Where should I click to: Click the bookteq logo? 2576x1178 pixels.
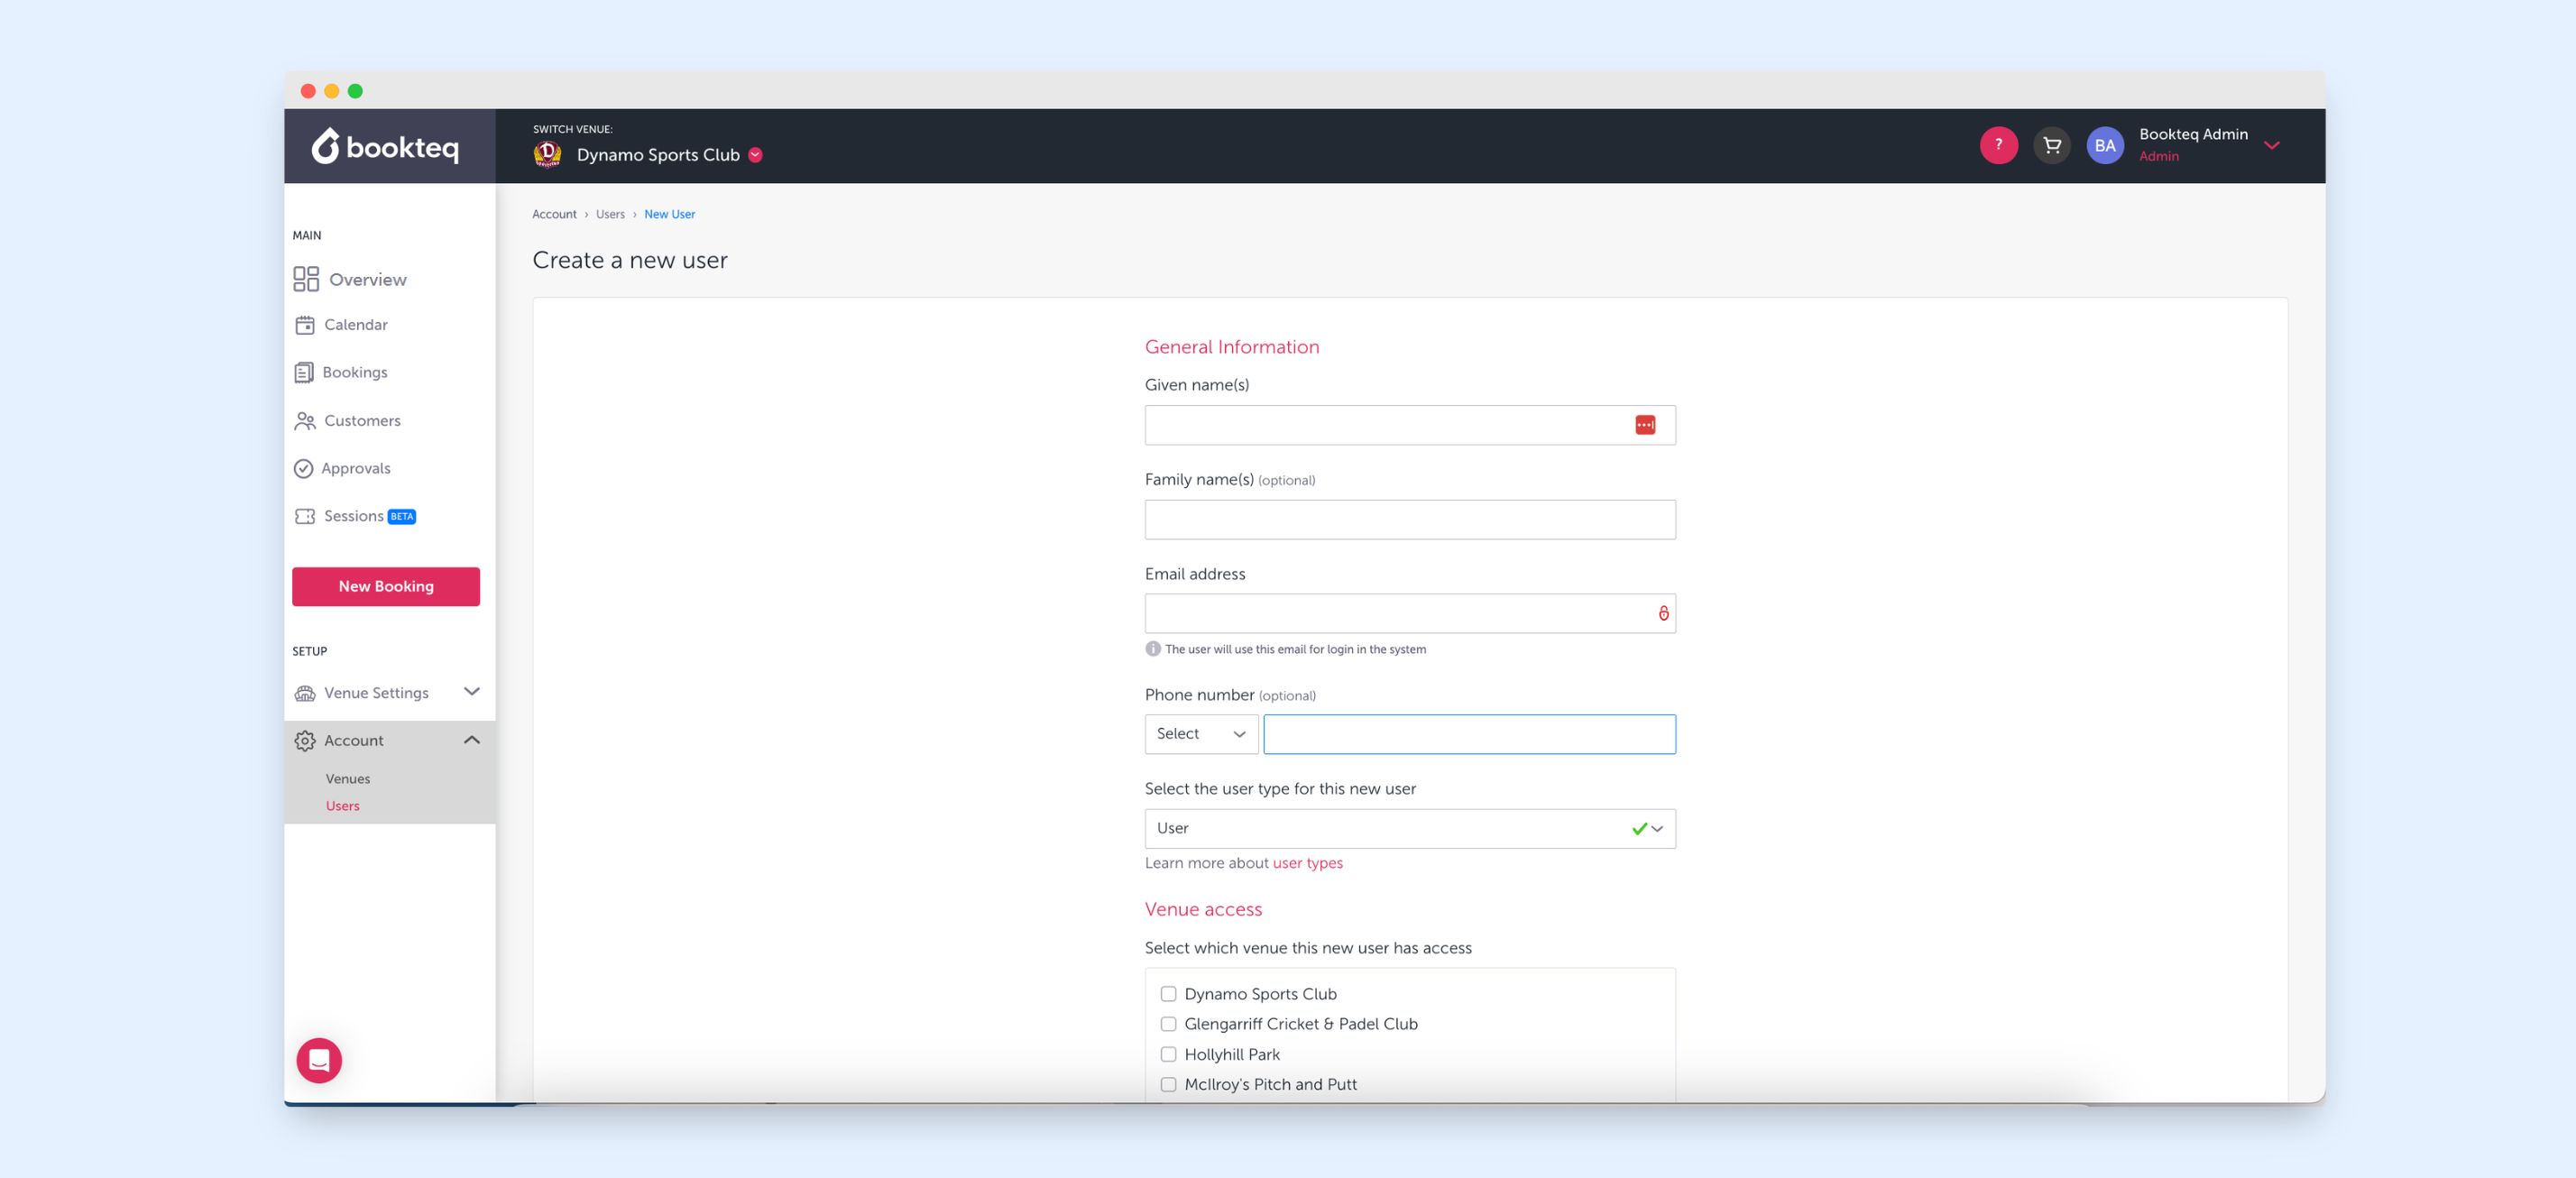[386, 147]
